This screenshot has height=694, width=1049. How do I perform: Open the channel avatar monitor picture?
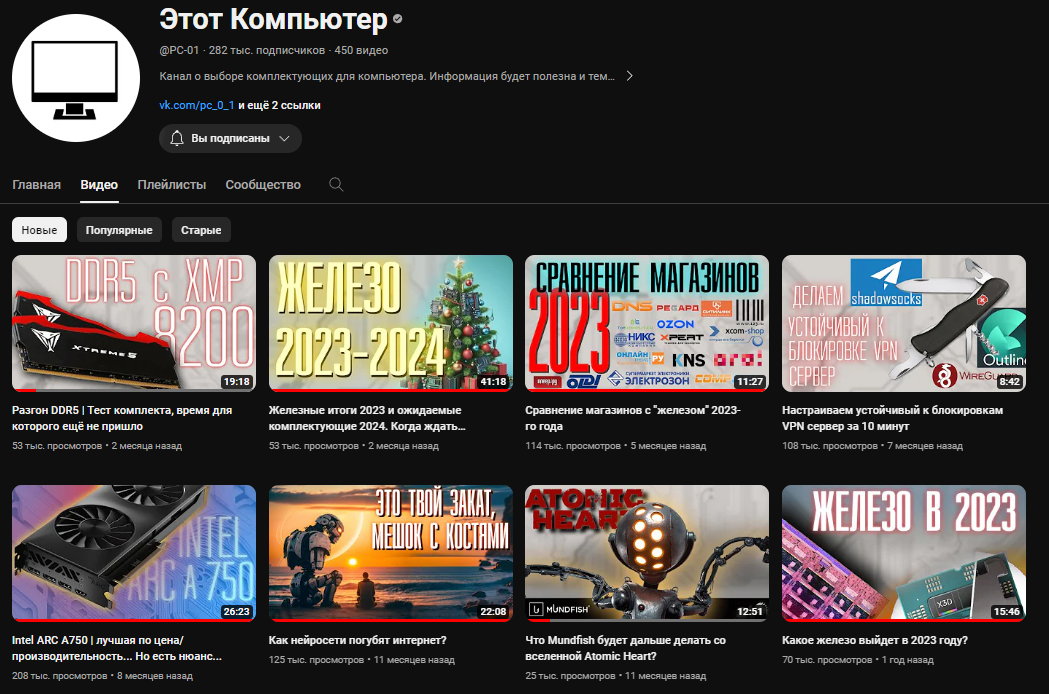click(76, 78)
